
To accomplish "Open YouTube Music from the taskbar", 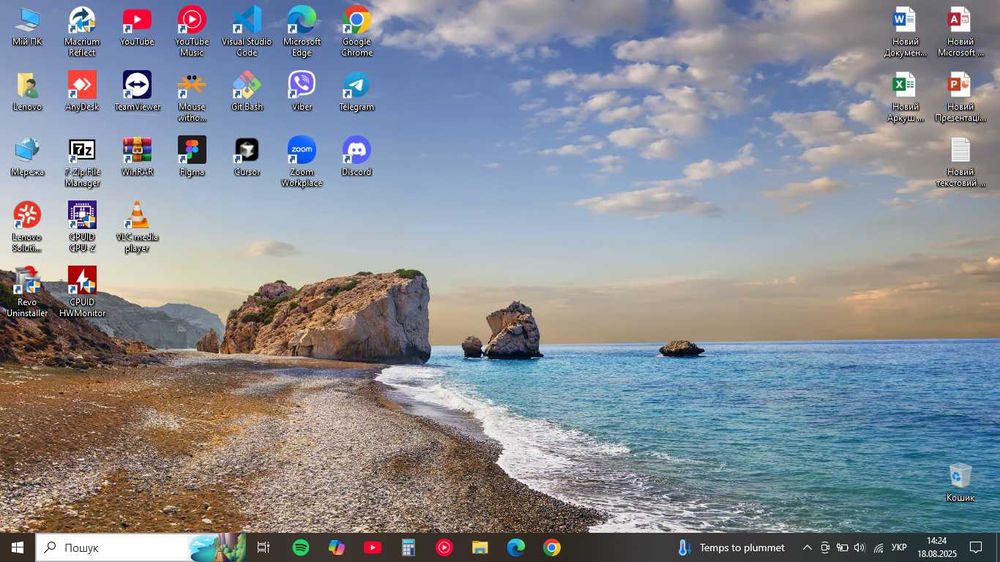I will (x=445, y=547).
